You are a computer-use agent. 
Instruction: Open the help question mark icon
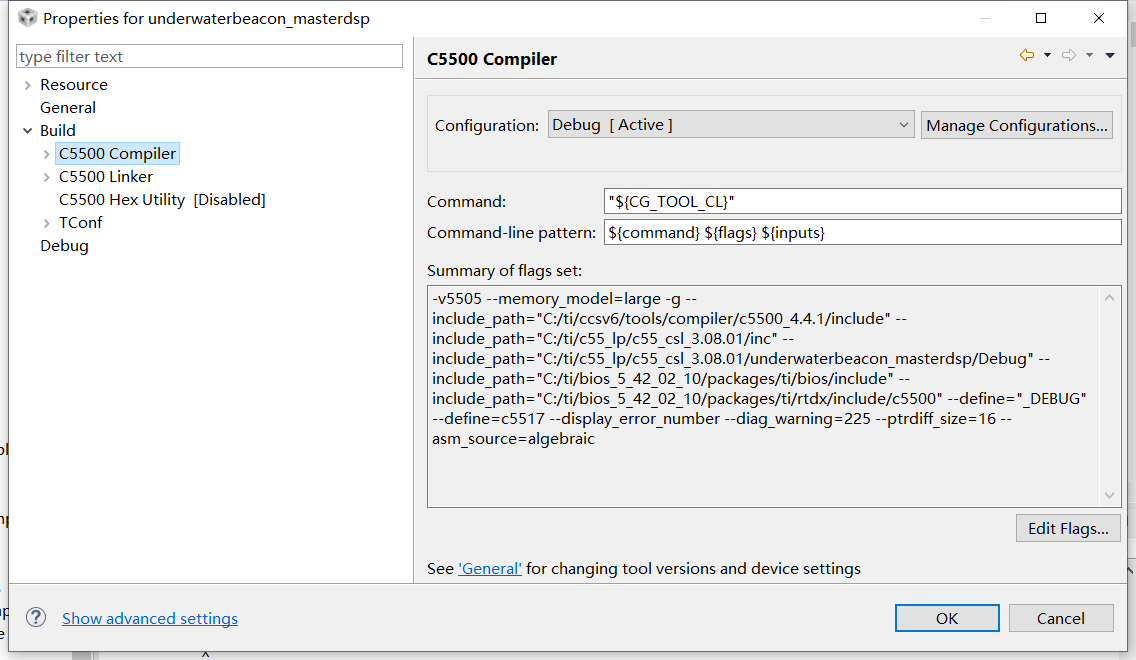(x=36, y=617)
